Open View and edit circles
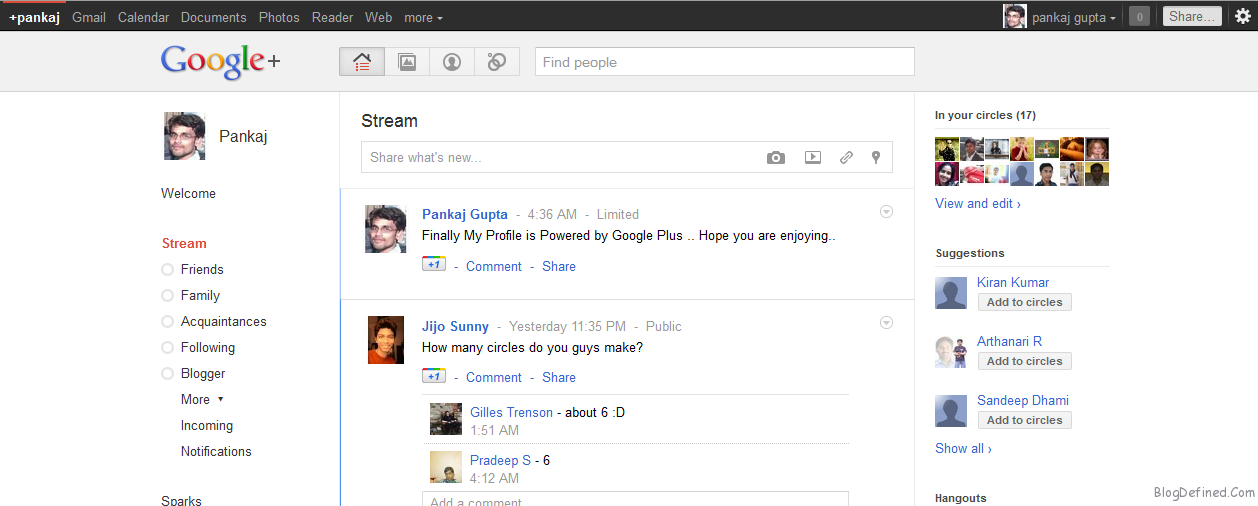Viewport: 1258px width, 506px height. tap(978, 203)
